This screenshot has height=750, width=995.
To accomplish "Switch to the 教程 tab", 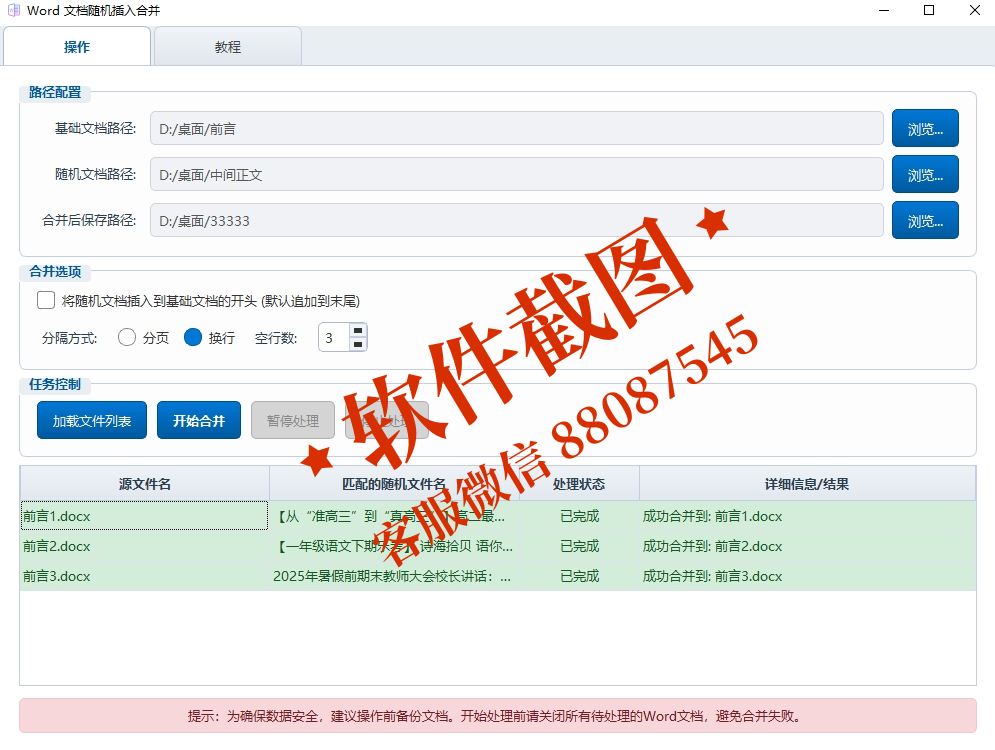I will pos(227,47).
